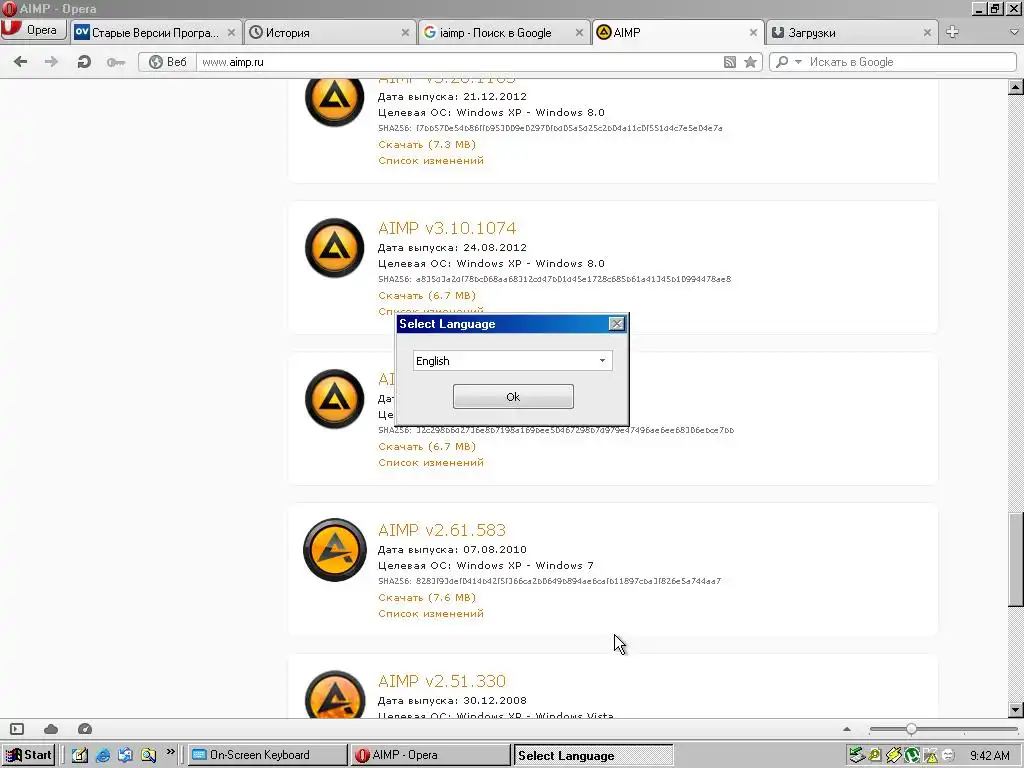
Task: Click the Opera menu button
Action: (x=33, y=30)
